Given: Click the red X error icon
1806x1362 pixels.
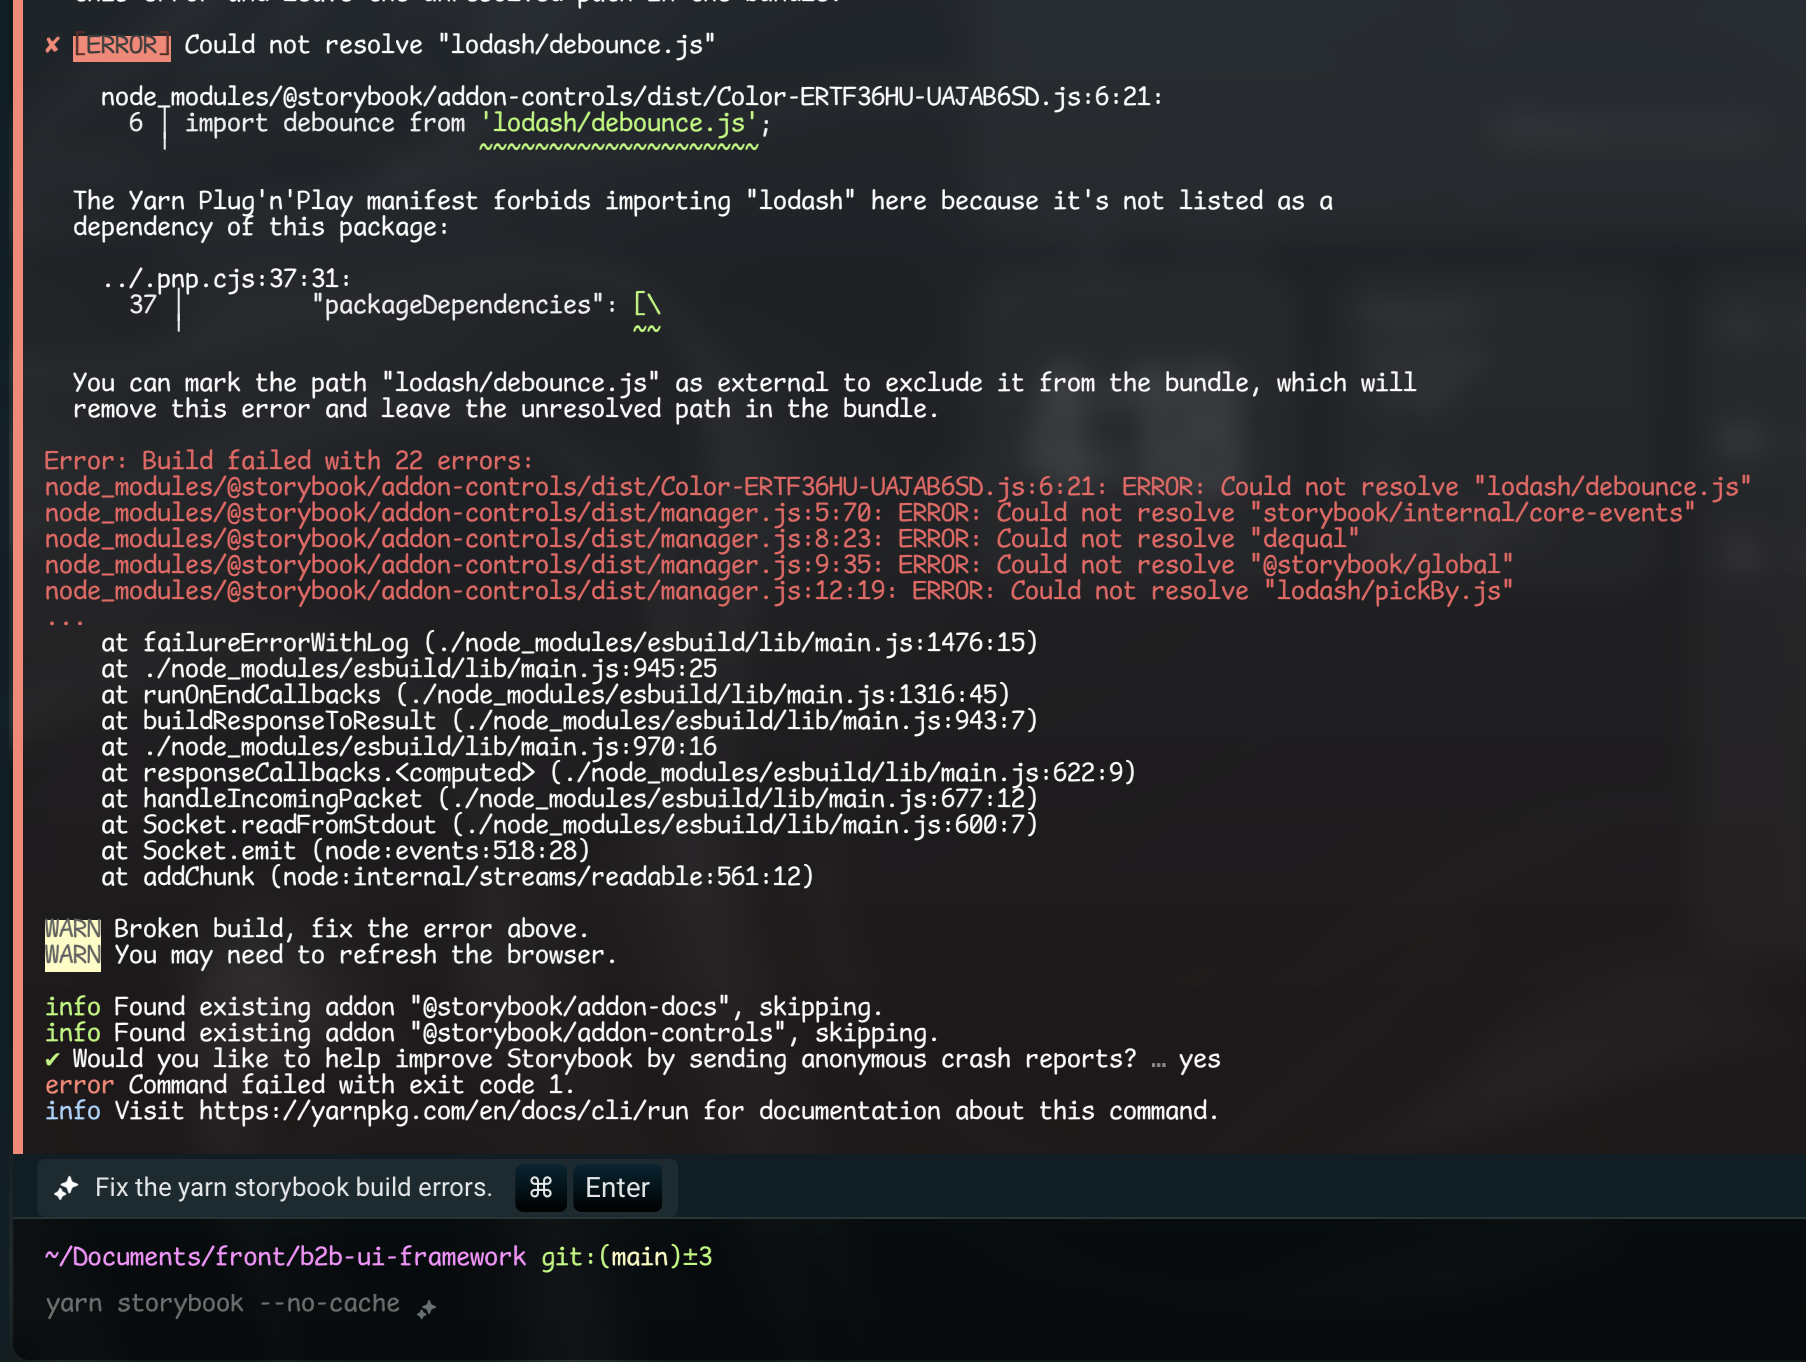Looking at the screenshot, I should (x=52, y=45).
